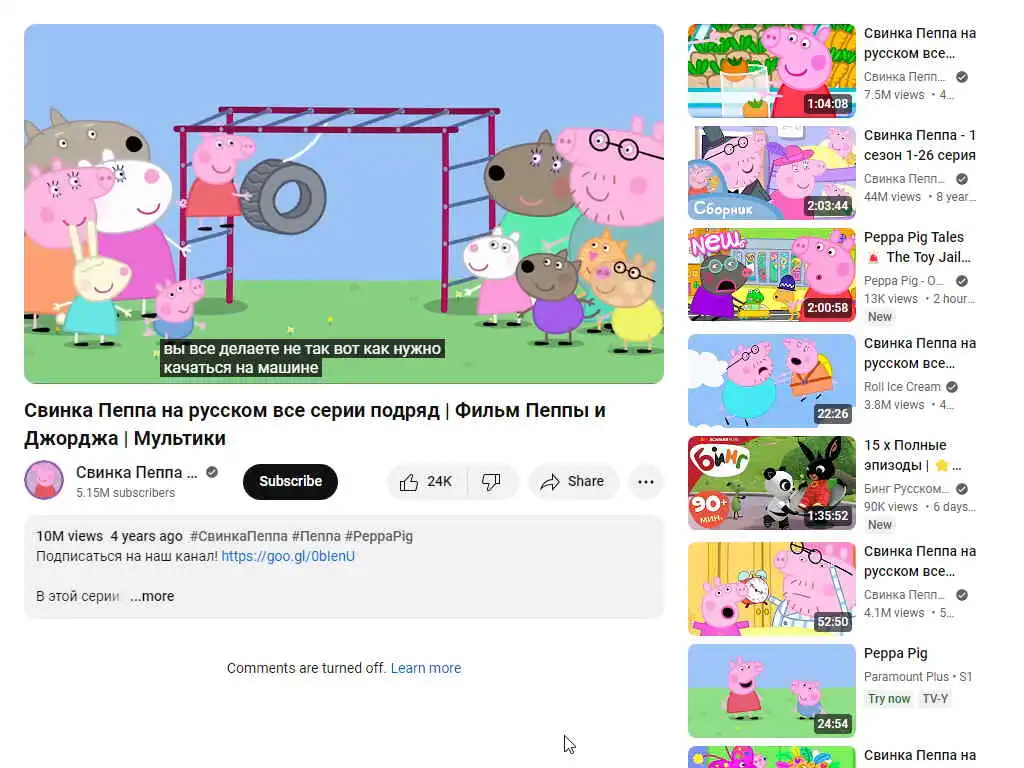Click the main video player
1024x768 pixels.
click(x=344, y=204)
